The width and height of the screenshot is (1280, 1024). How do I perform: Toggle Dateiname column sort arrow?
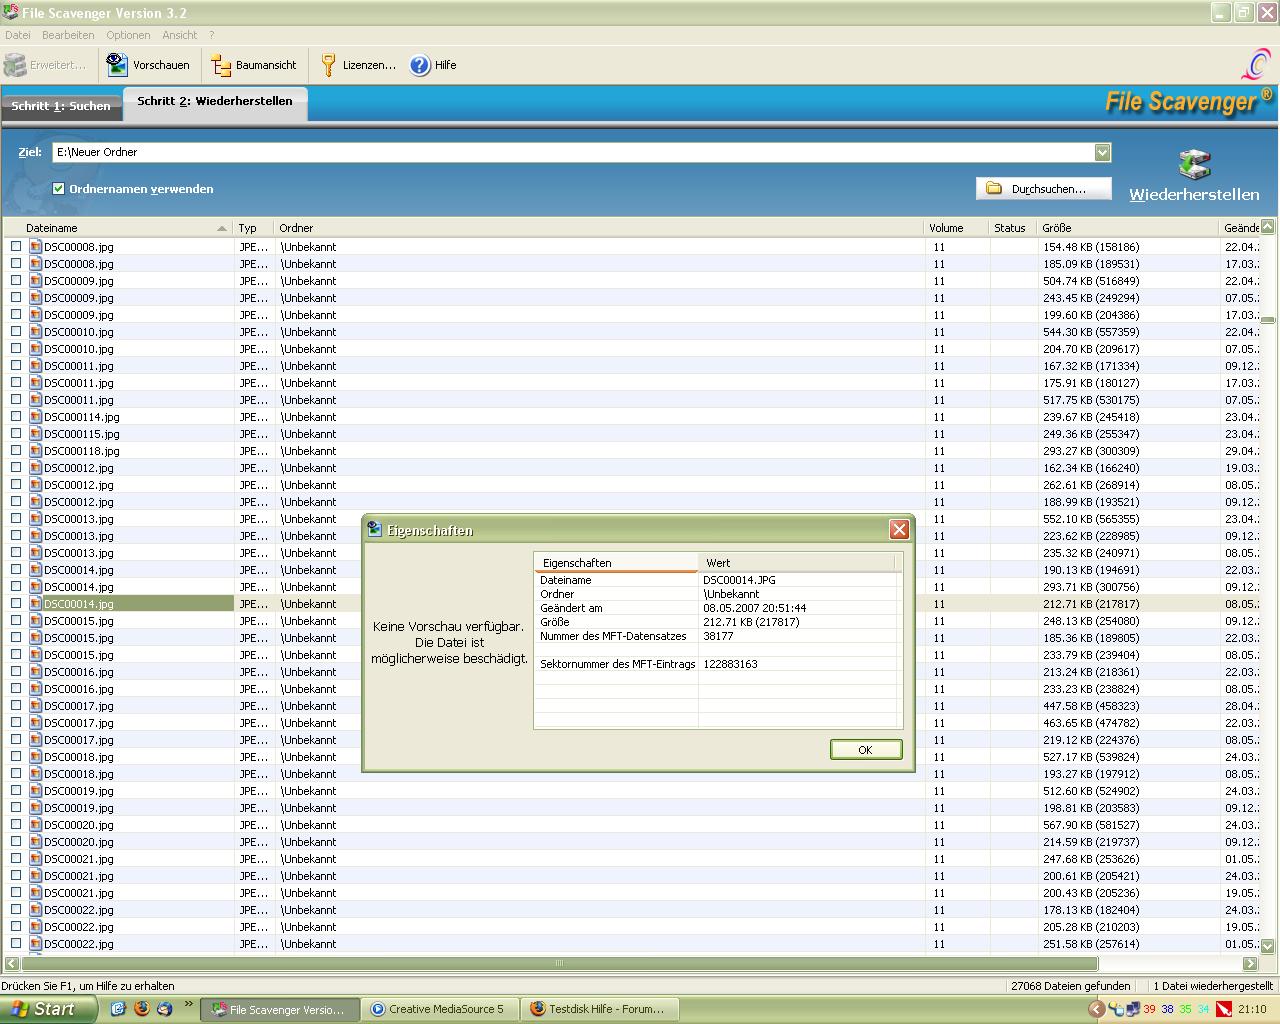point(222,228)
